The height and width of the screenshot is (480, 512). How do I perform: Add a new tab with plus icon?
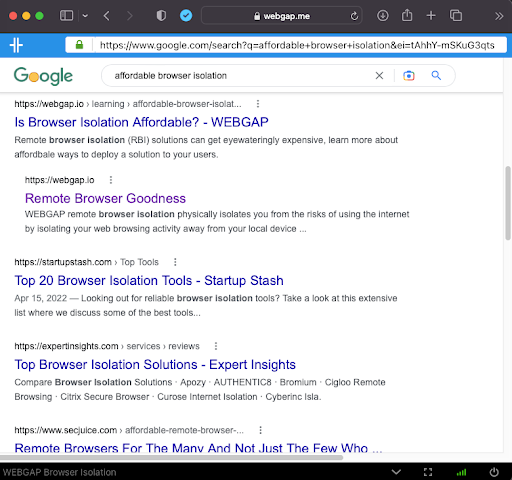(431, 16)
